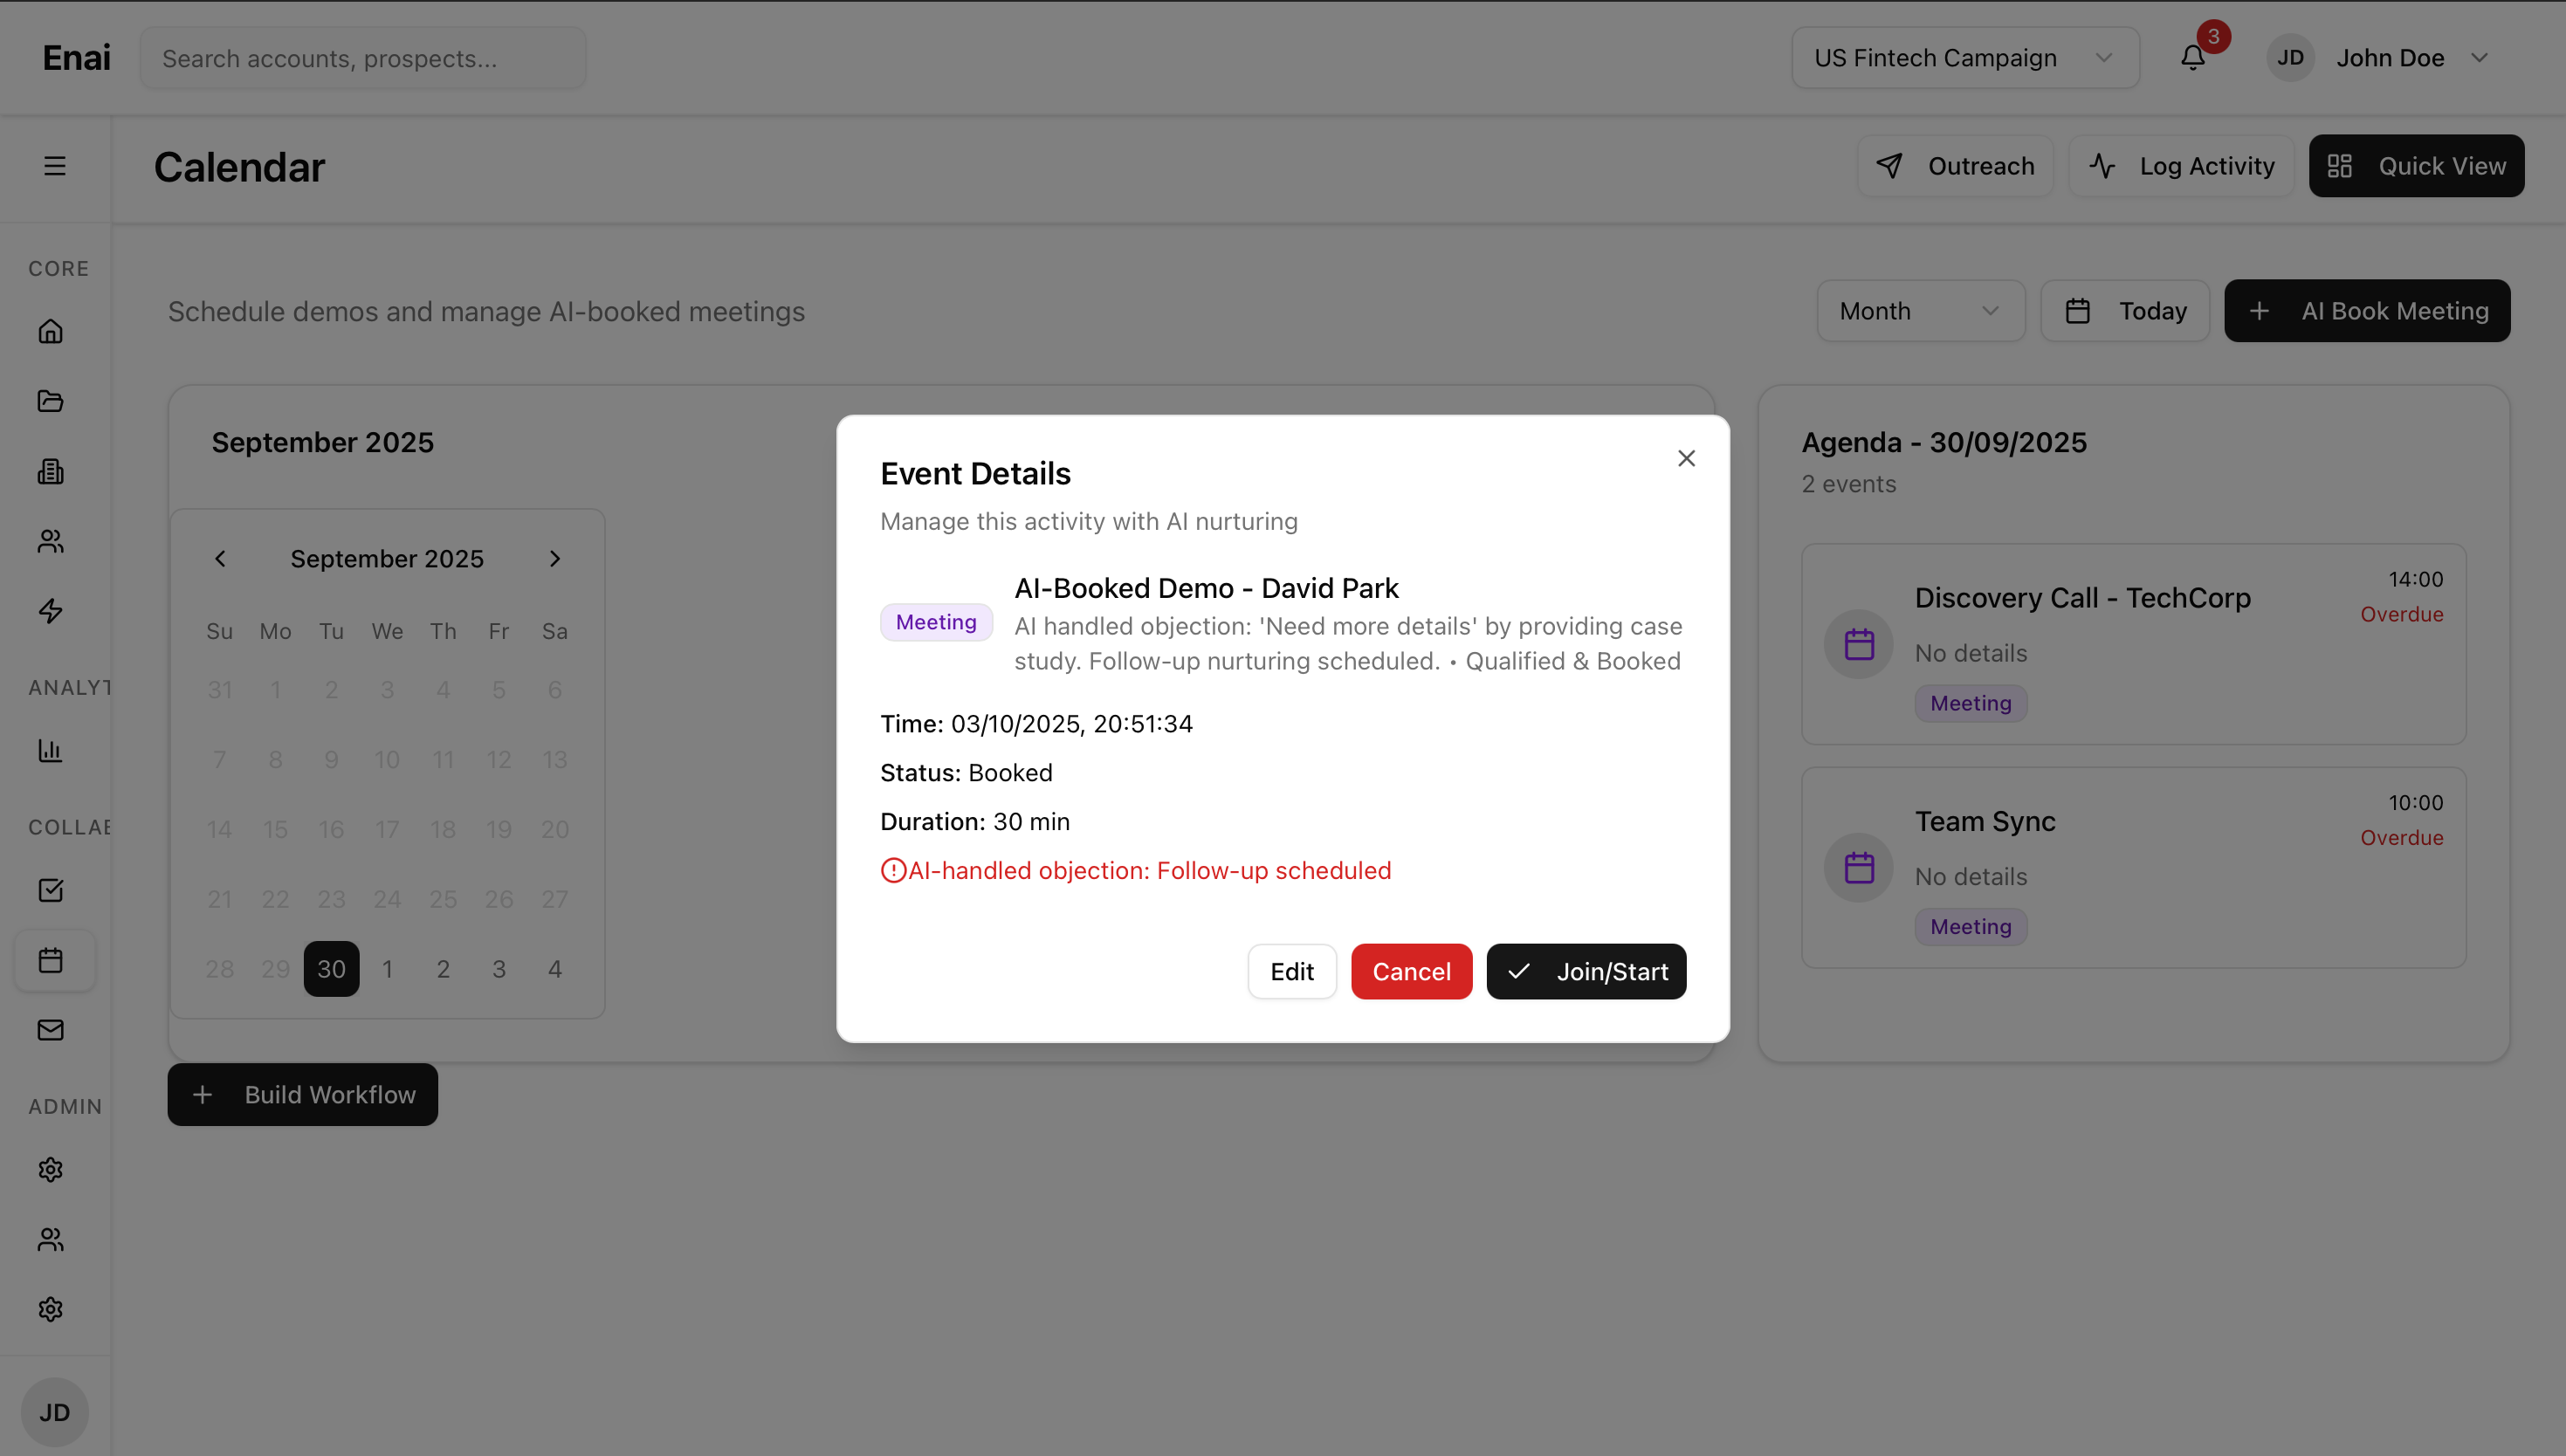Go to previous month in calendar
This screenshot has height=1456, width=2566.
click(220, 559)
